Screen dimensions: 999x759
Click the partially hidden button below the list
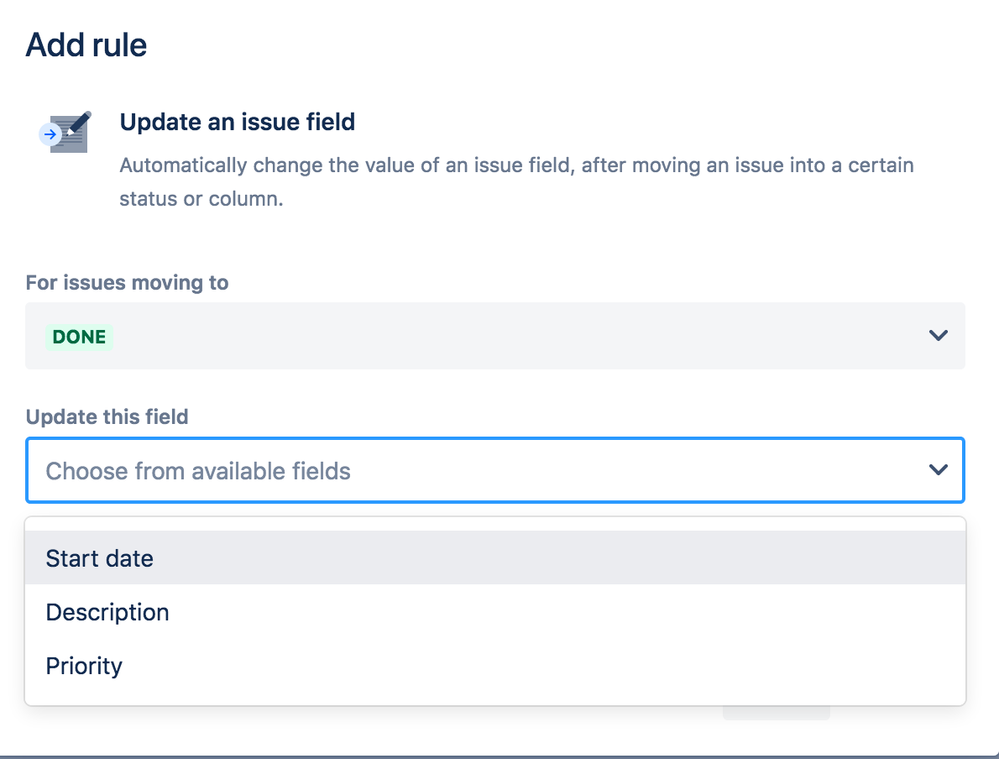pos(776,713)
